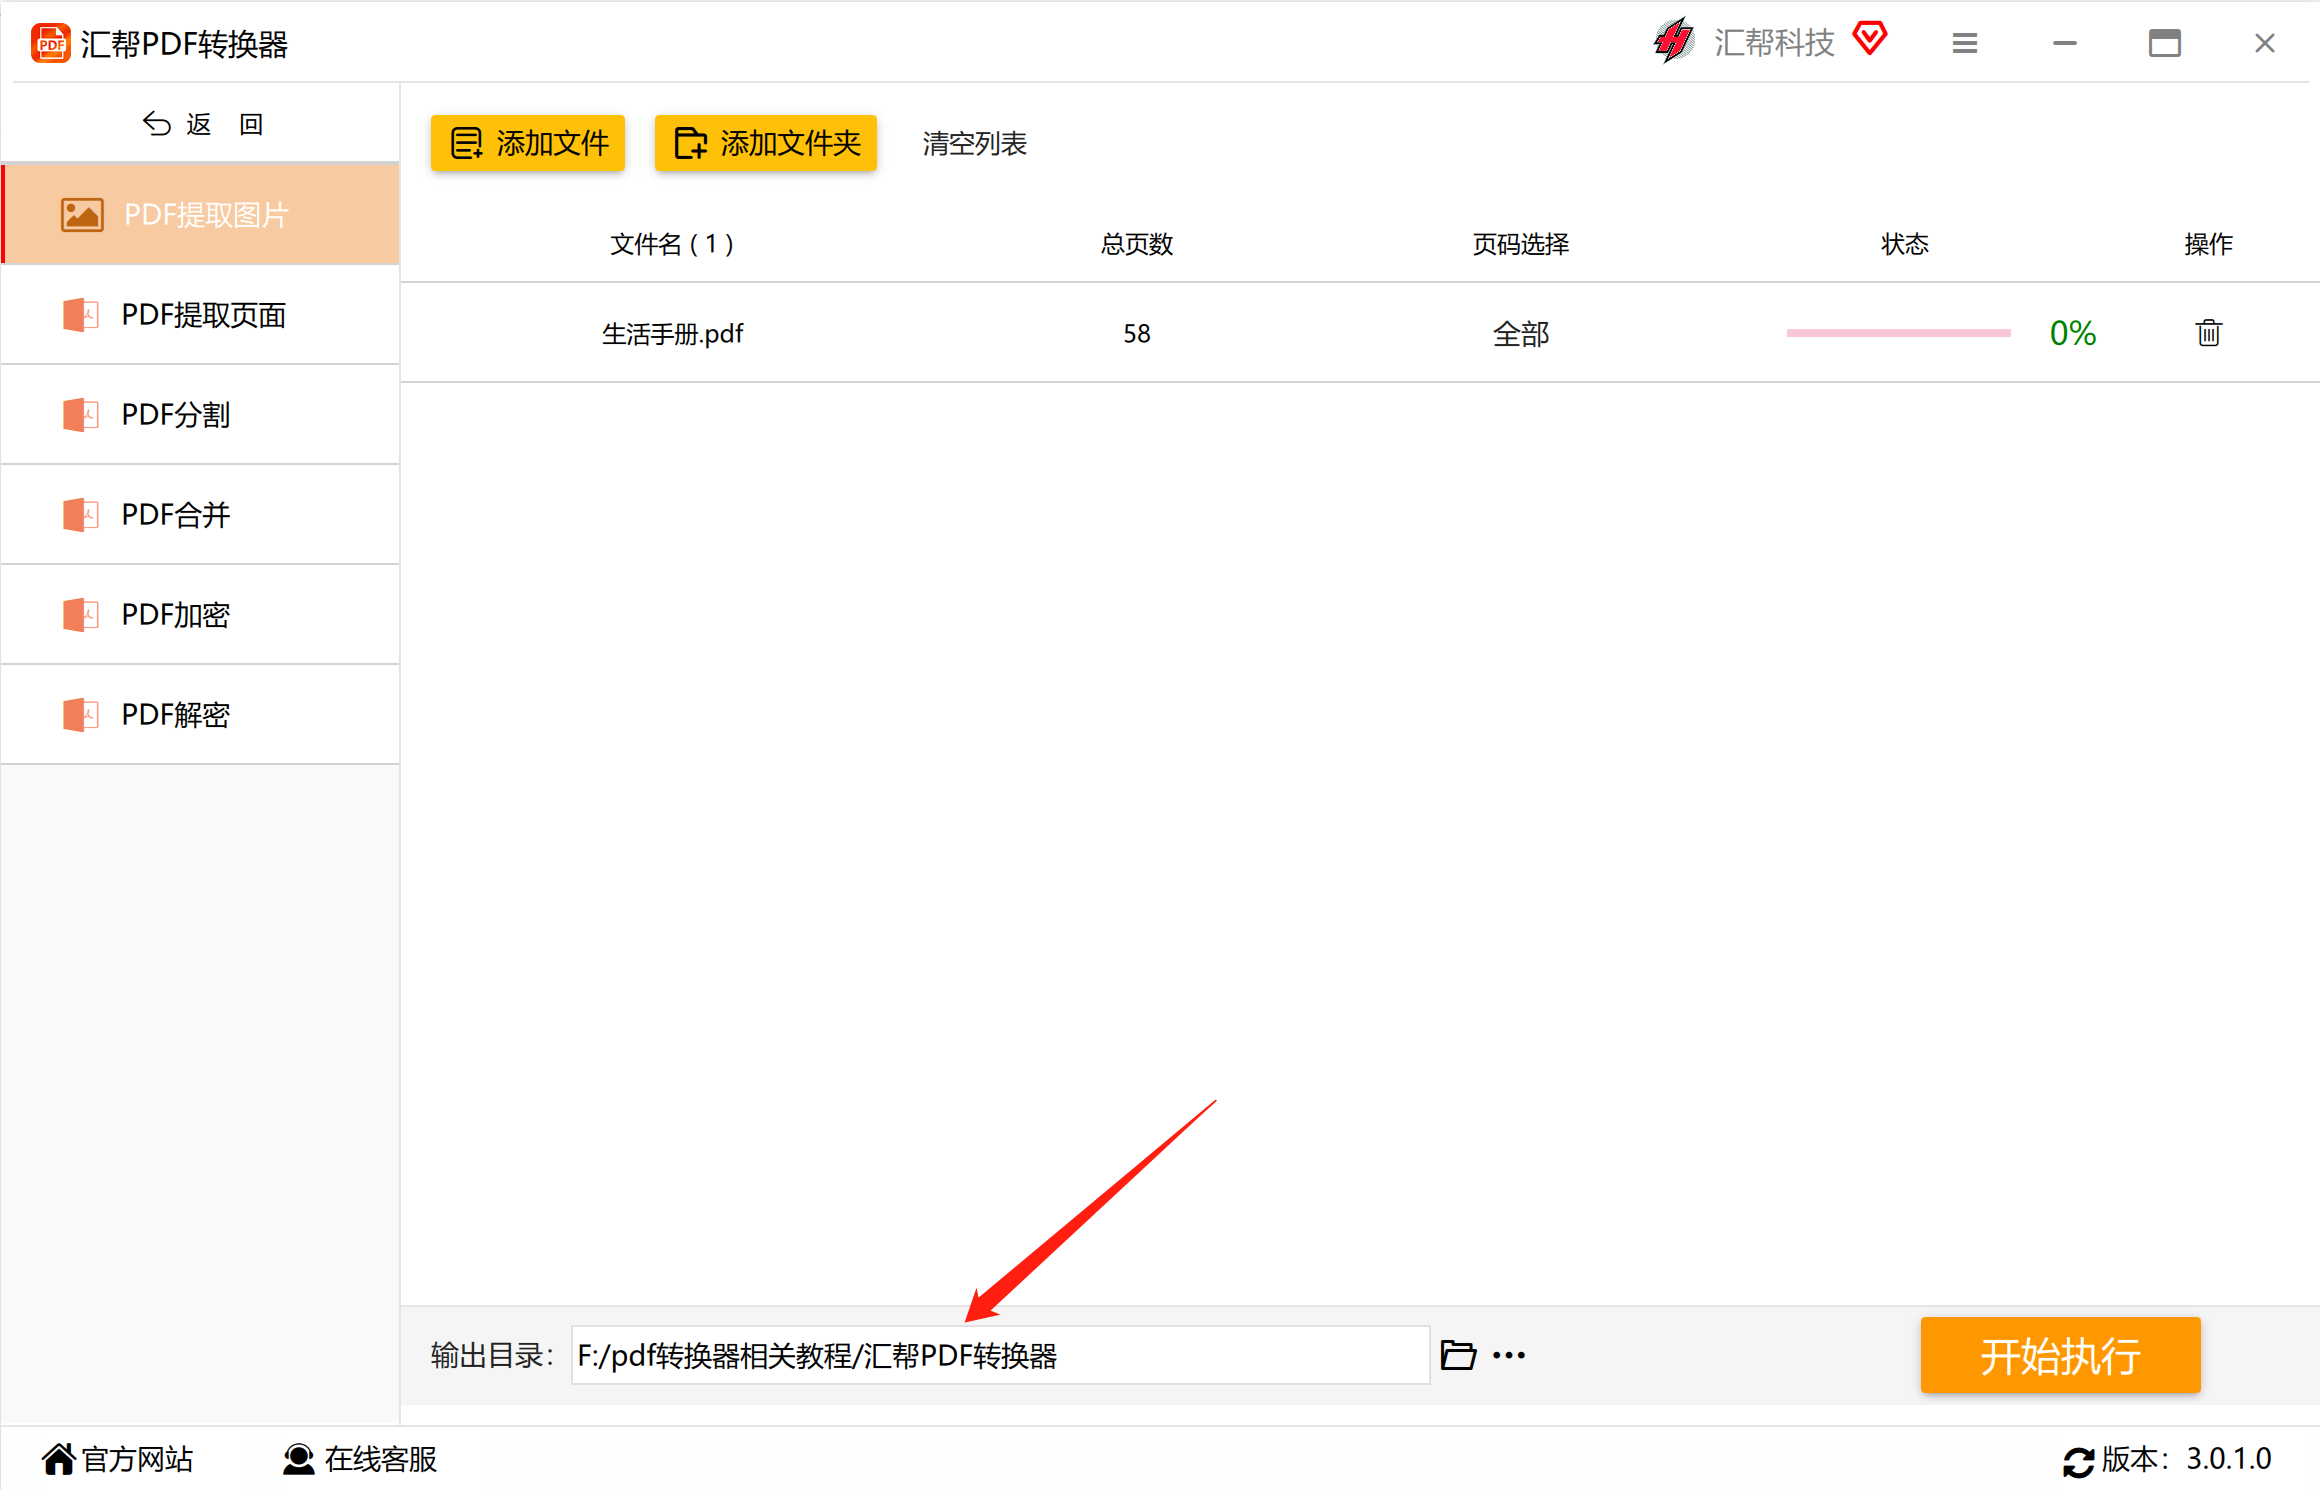Click page selection 全部 for 生活手册.pdf
Image resolution: width=2320 pixels, height=1490 pixels.
(1521, 334)
